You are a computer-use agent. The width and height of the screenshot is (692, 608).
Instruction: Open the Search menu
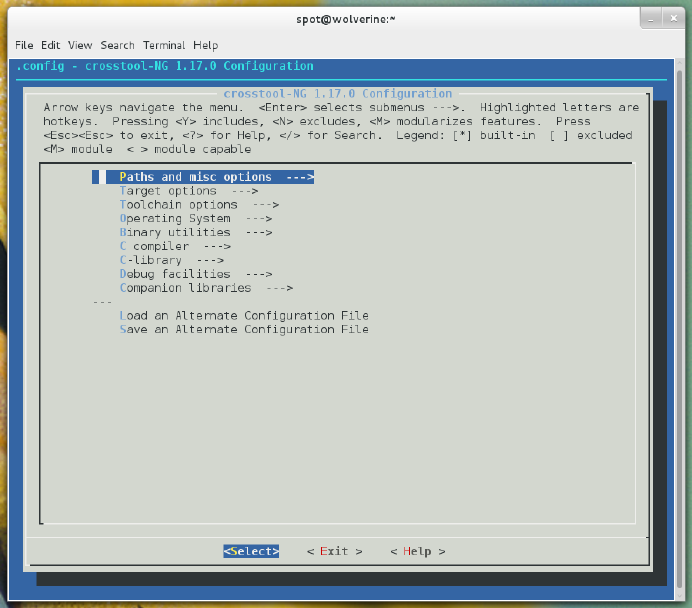[117, 45]
